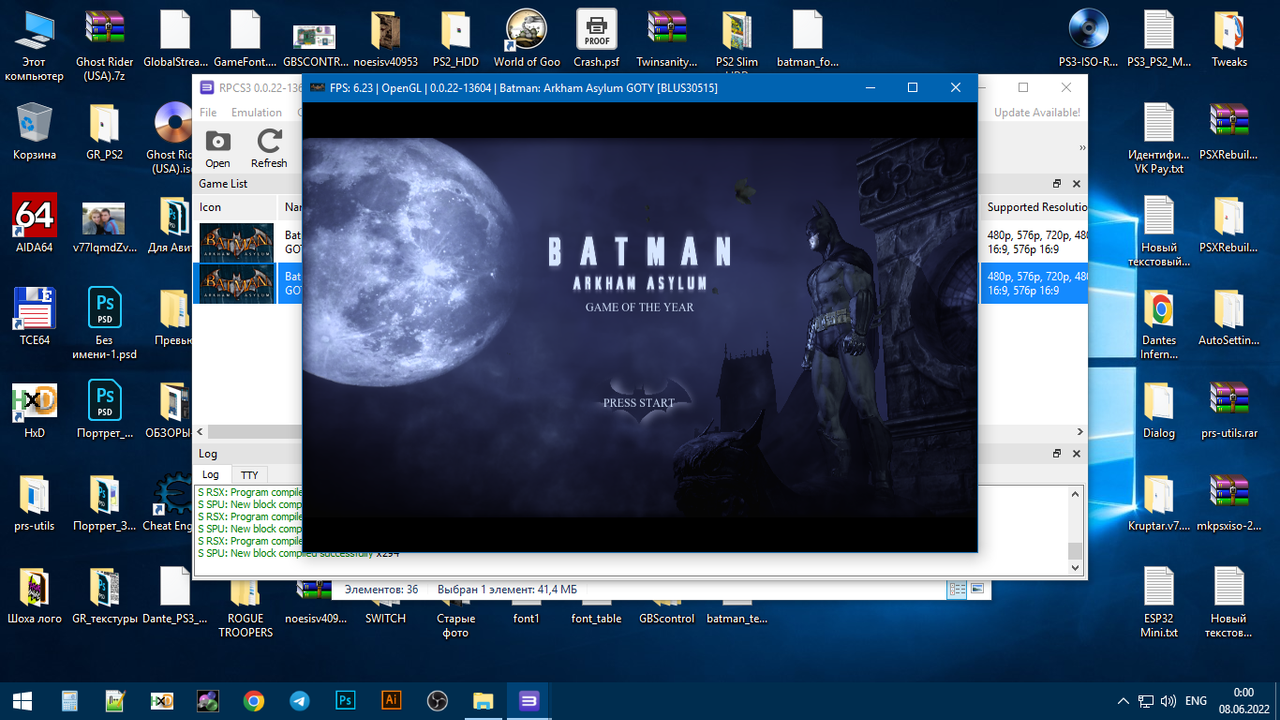1280x720 pixels.
Task: Select the noesisv40953 folder
Action: click(385, 39)
